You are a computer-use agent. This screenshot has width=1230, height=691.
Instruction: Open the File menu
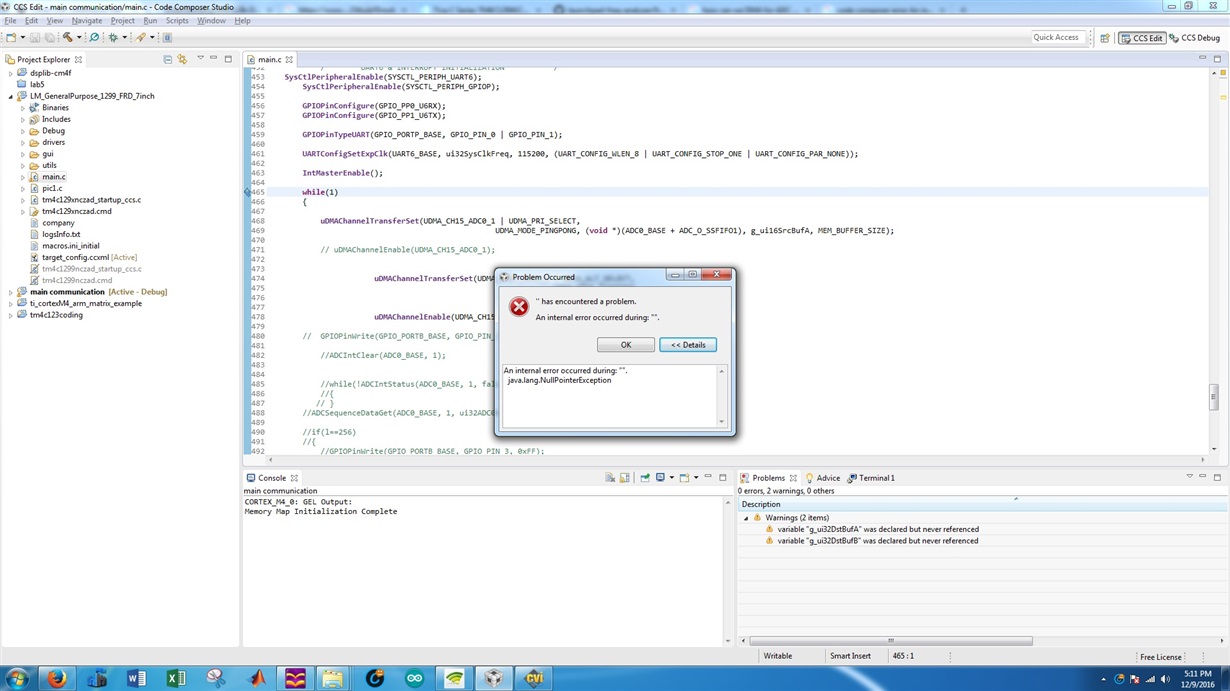point(10,20)
